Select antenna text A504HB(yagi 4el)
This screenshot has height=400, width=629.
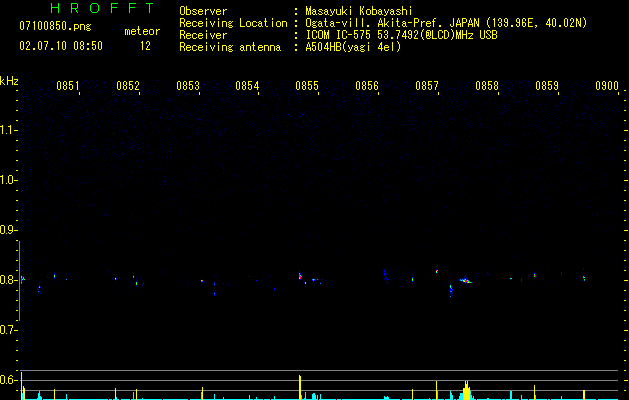pos(353,47)
